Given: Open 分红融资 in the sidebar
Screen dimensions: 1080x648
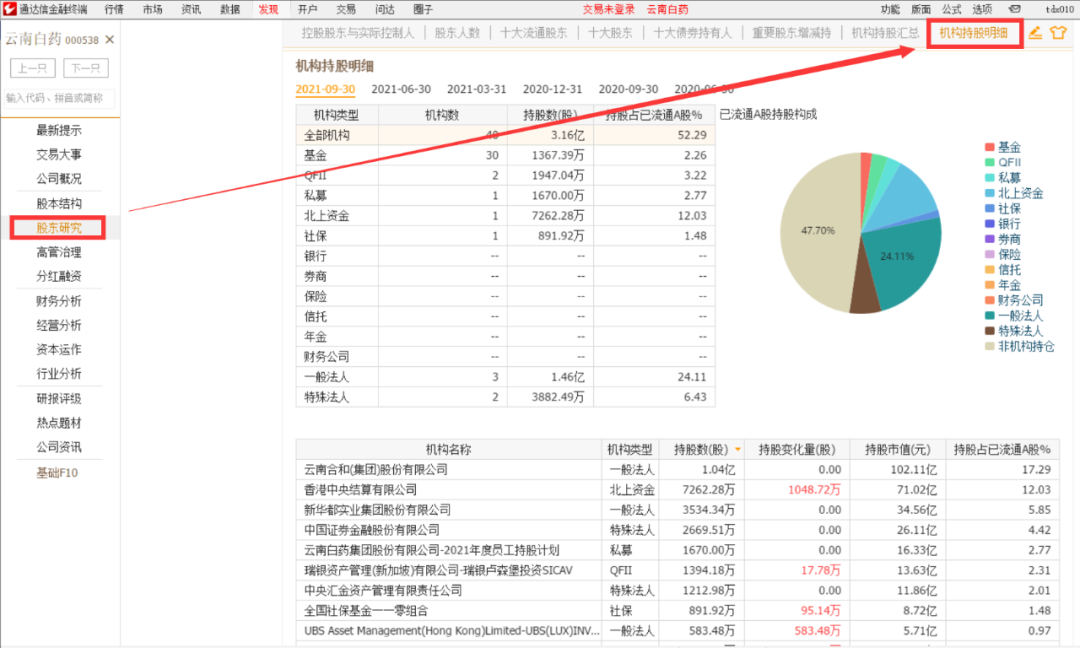Looking at the screenshot, I should pyautogui.click(x=59, y=276).
